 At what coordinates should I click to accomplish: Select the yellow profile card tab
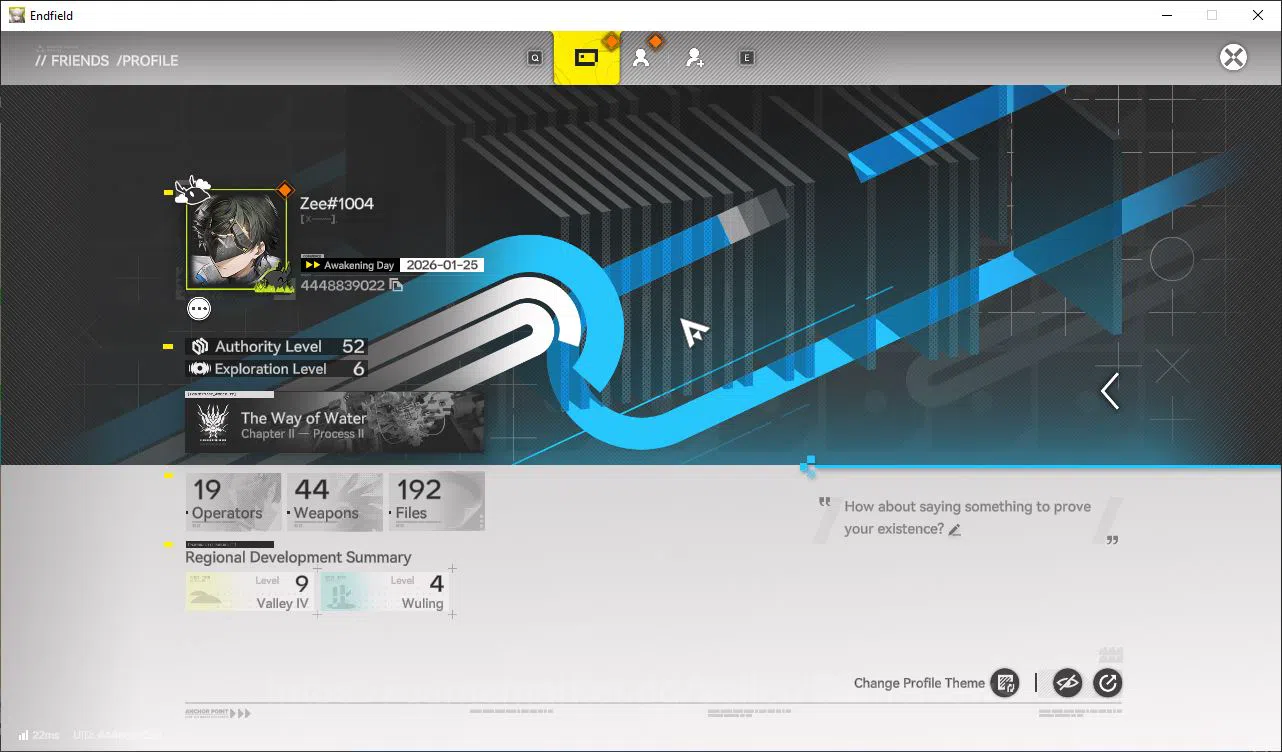587,58
